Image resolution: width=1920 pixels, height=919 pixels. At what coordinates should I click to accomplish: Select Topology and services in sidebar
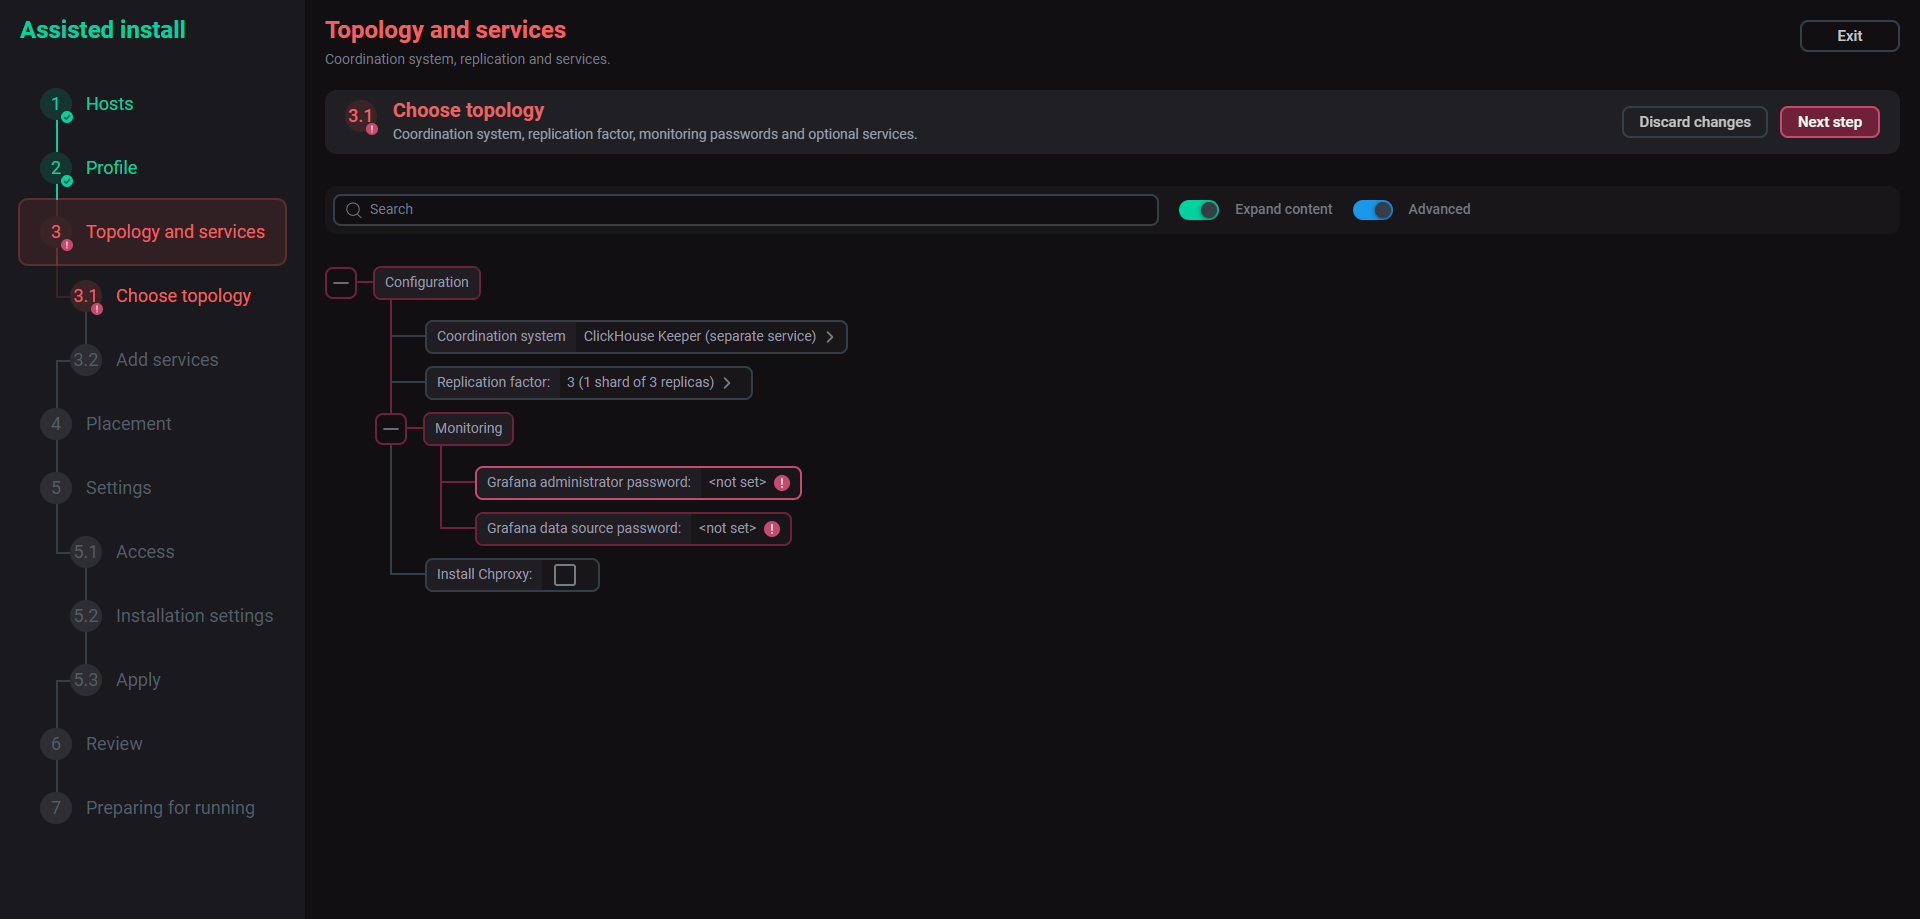pos(153,232)
